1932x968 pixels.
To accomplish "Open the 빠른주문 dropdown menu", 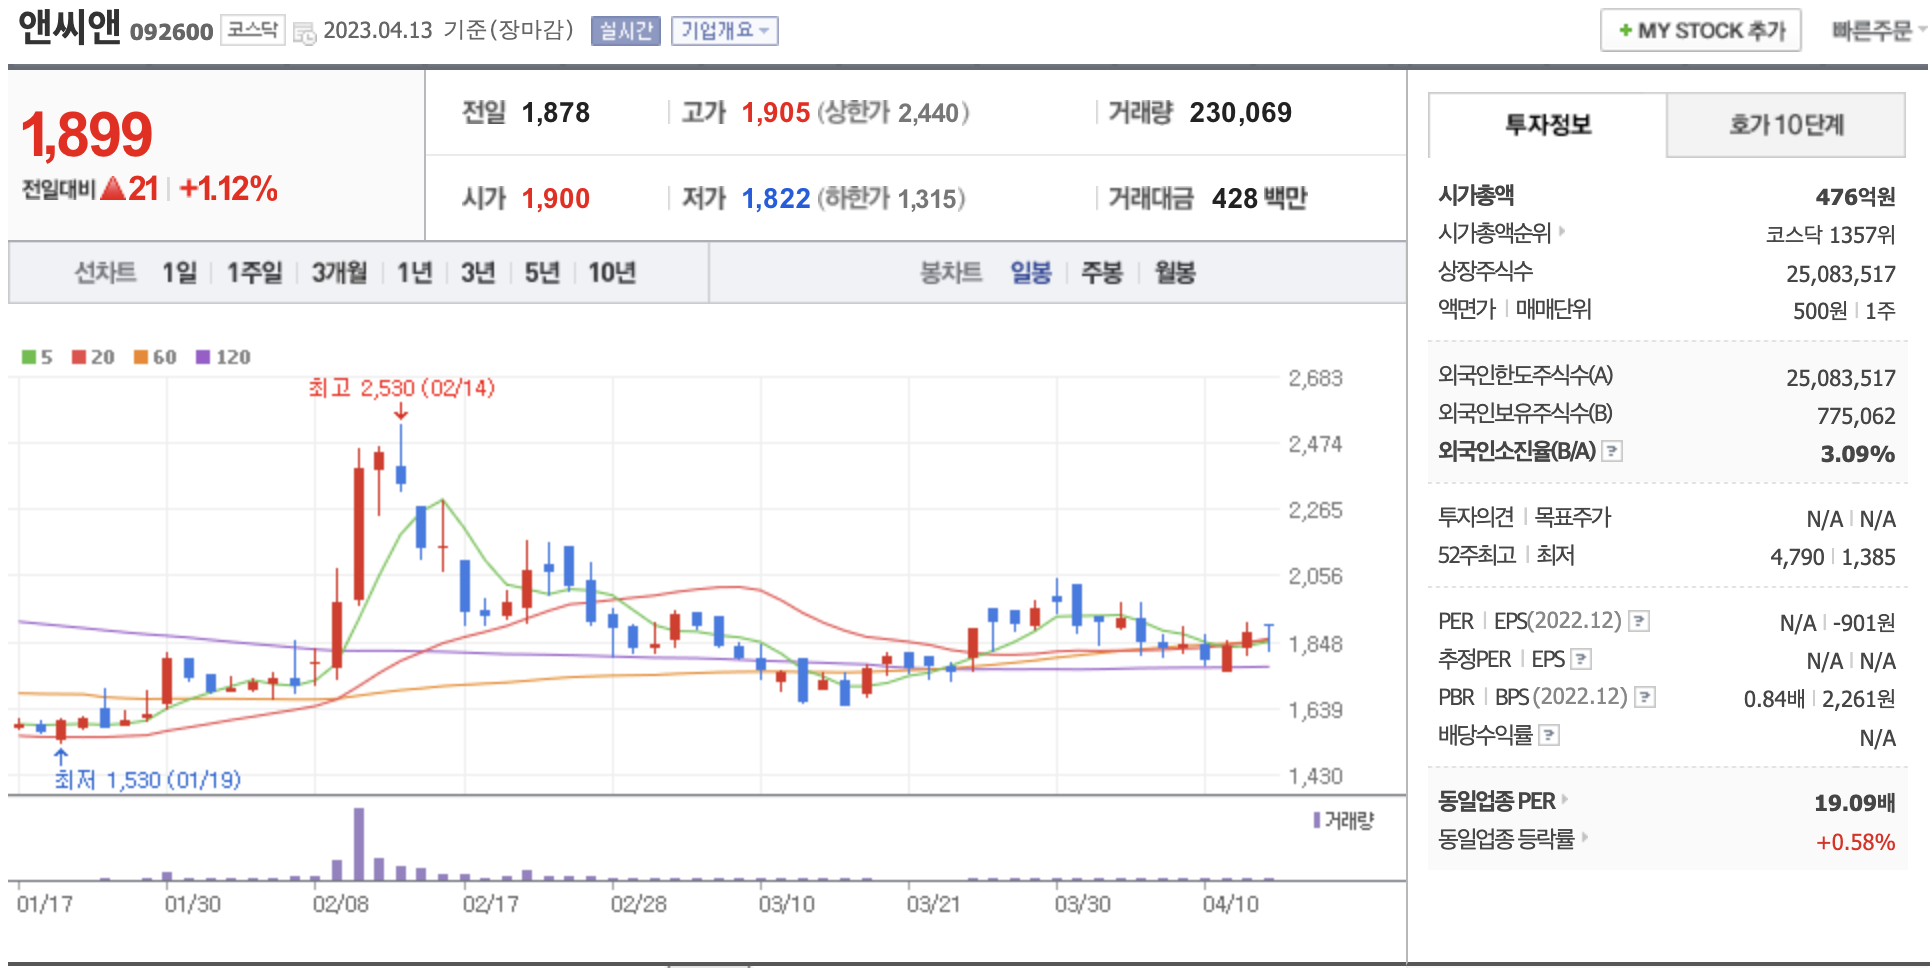I will pyautogui.click(x=1877, y=31).
